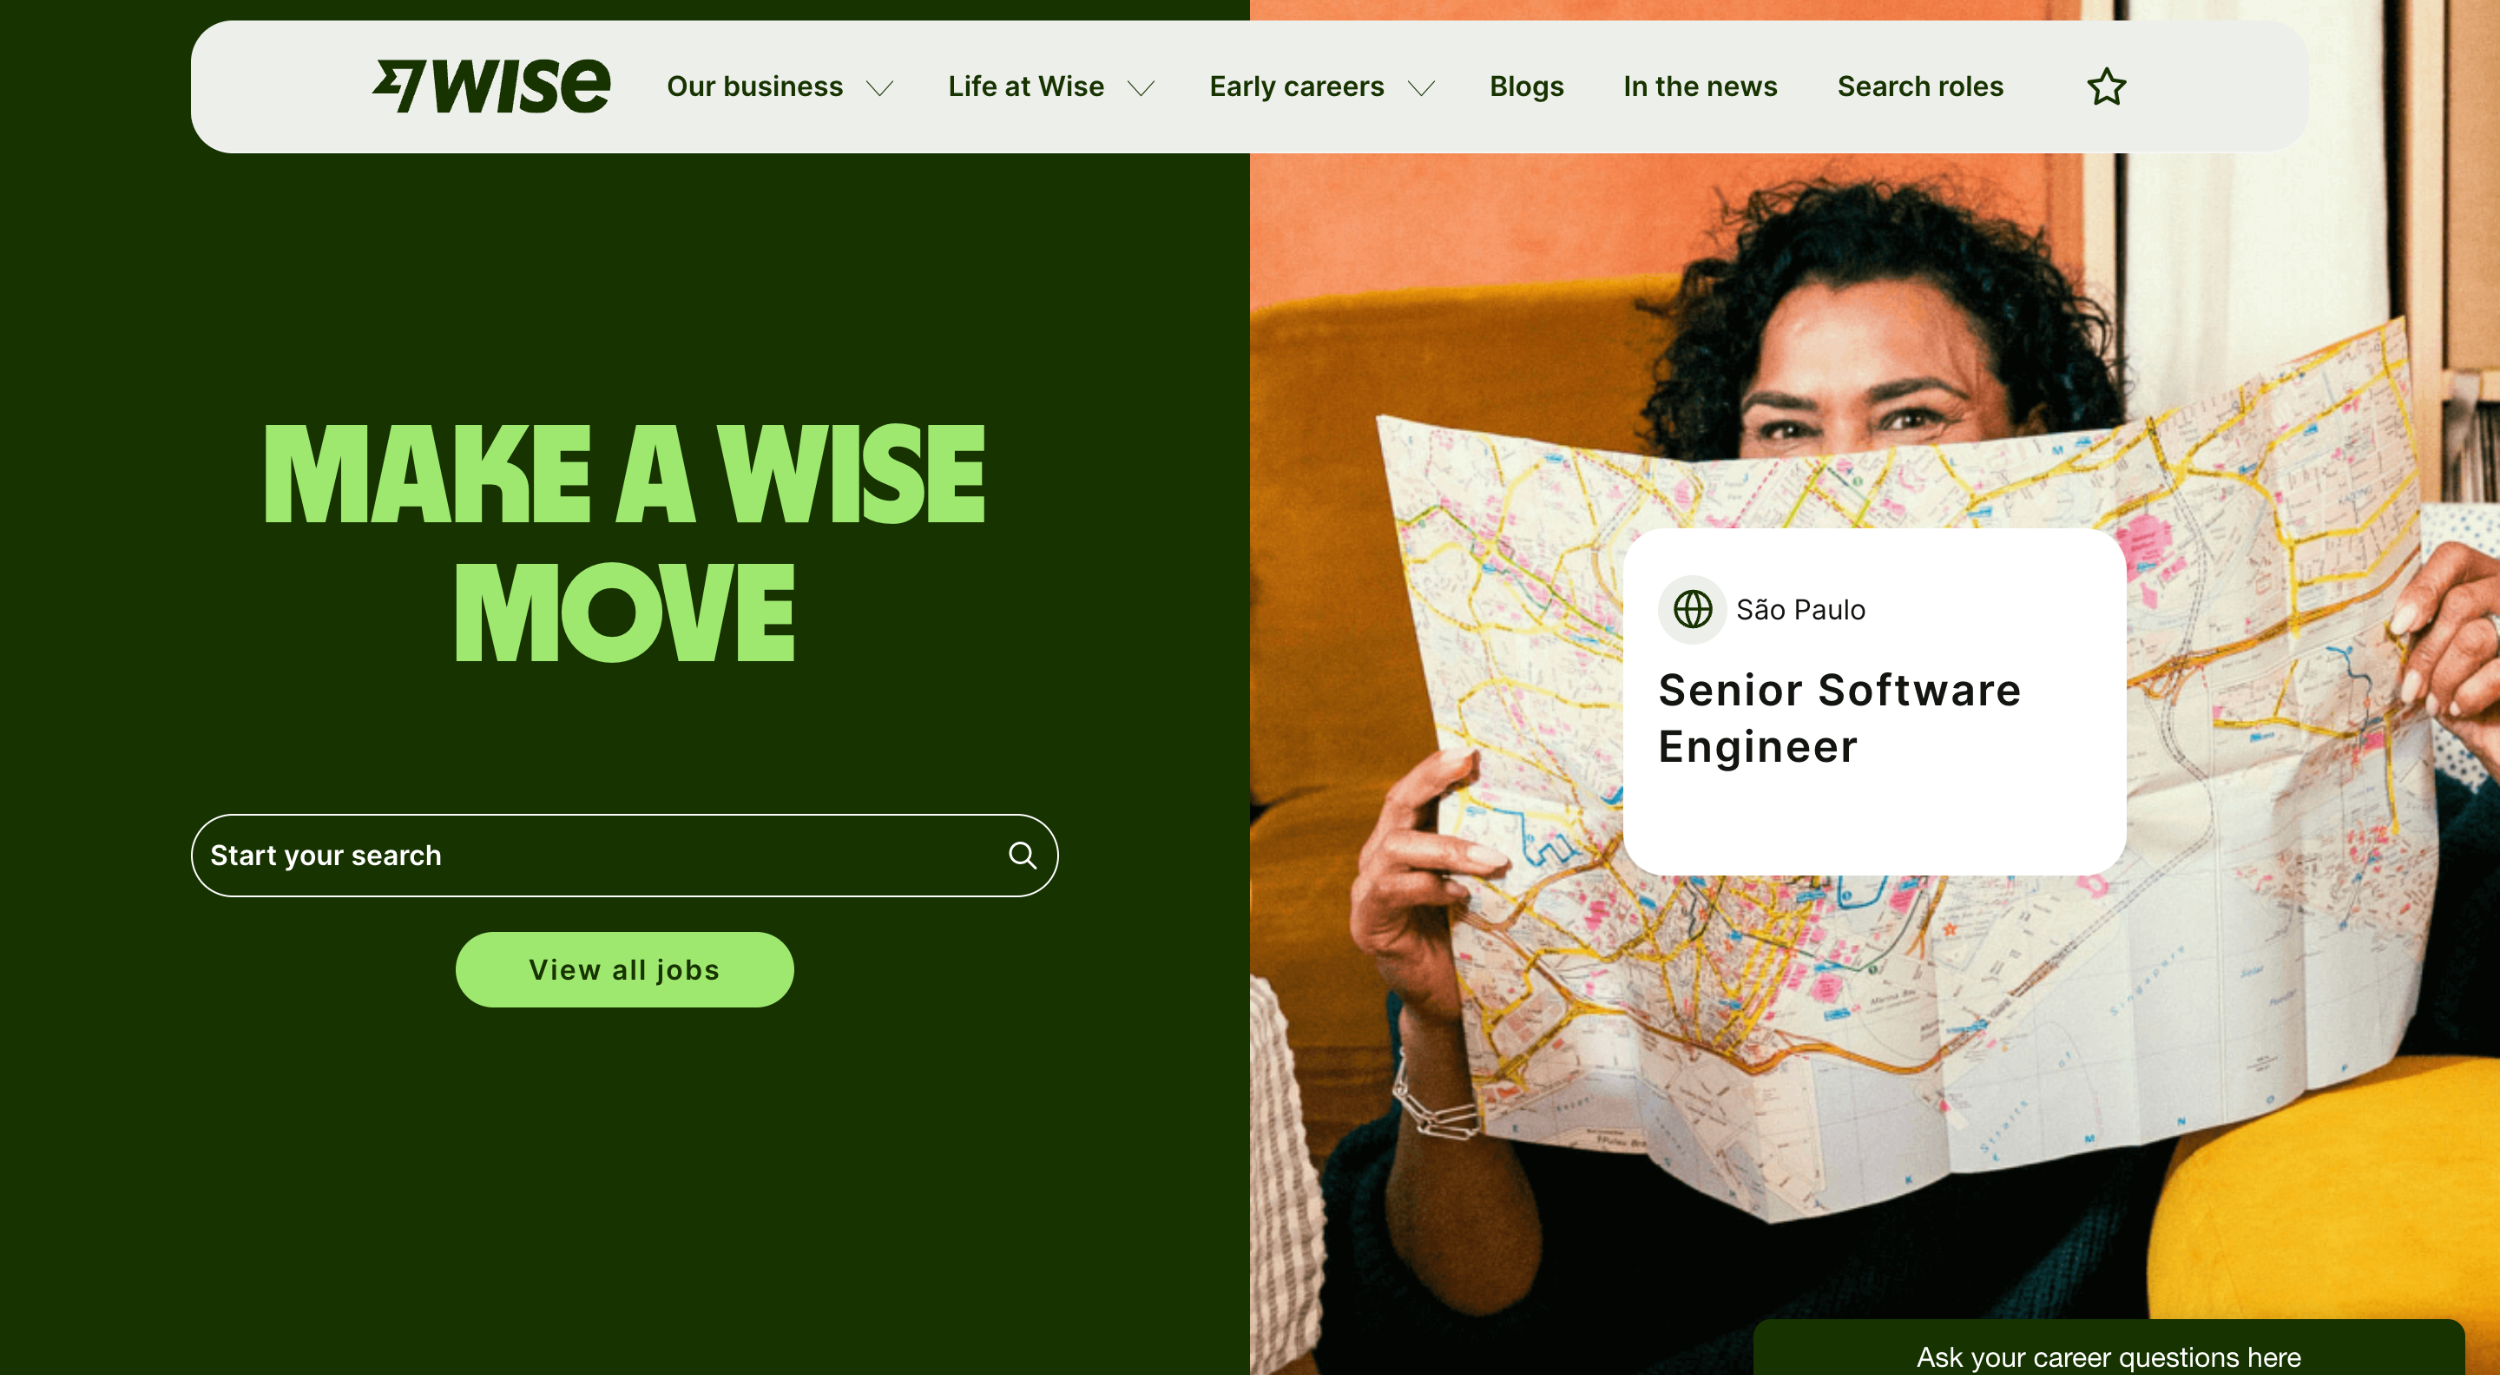
Task: Go to Search roles
Action: 1920,87
